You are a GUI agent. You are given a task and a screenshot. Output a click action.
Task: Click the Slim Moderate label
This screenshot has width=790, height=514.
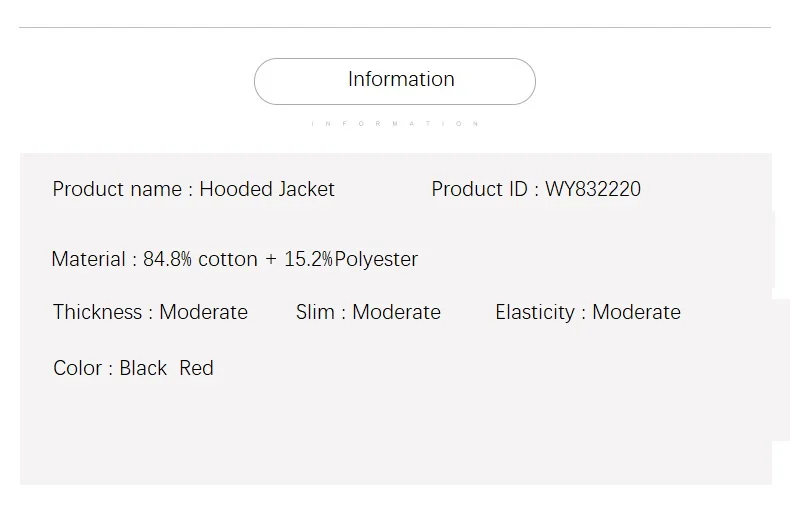tap(368, 312)
